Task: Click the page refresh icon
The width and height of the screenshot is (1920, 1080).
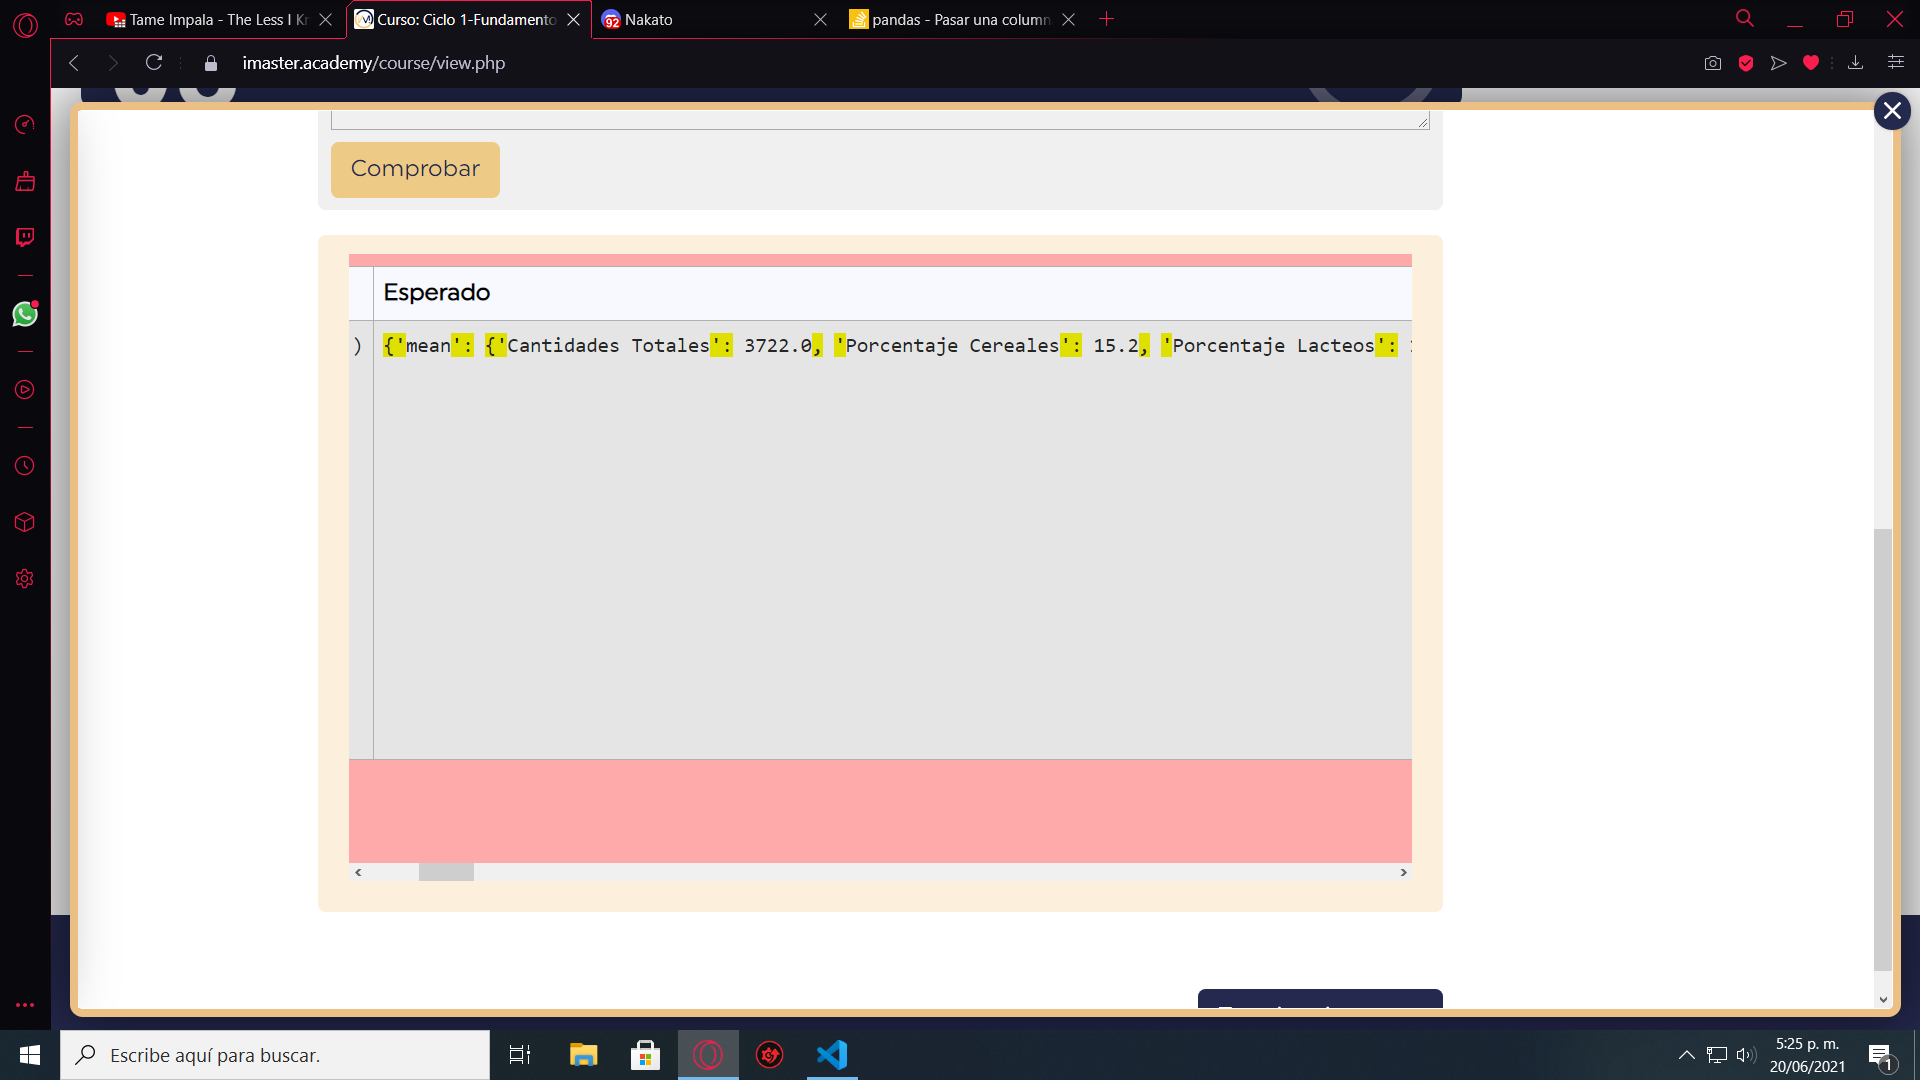Action: click(153, 62)
